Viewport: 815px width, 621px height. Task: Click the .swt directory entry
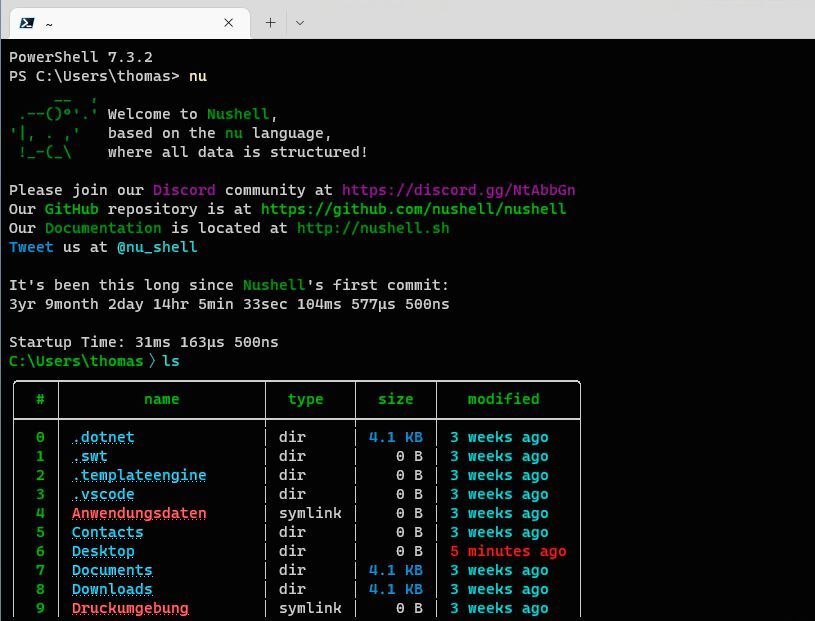[x=89, y=456]
